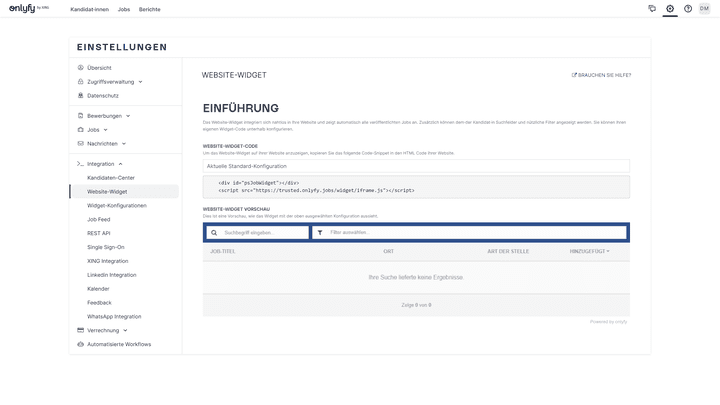Open the Aktuelle Standard-Konfiguration dropdown
720x405 pixels.
(416, 166)
